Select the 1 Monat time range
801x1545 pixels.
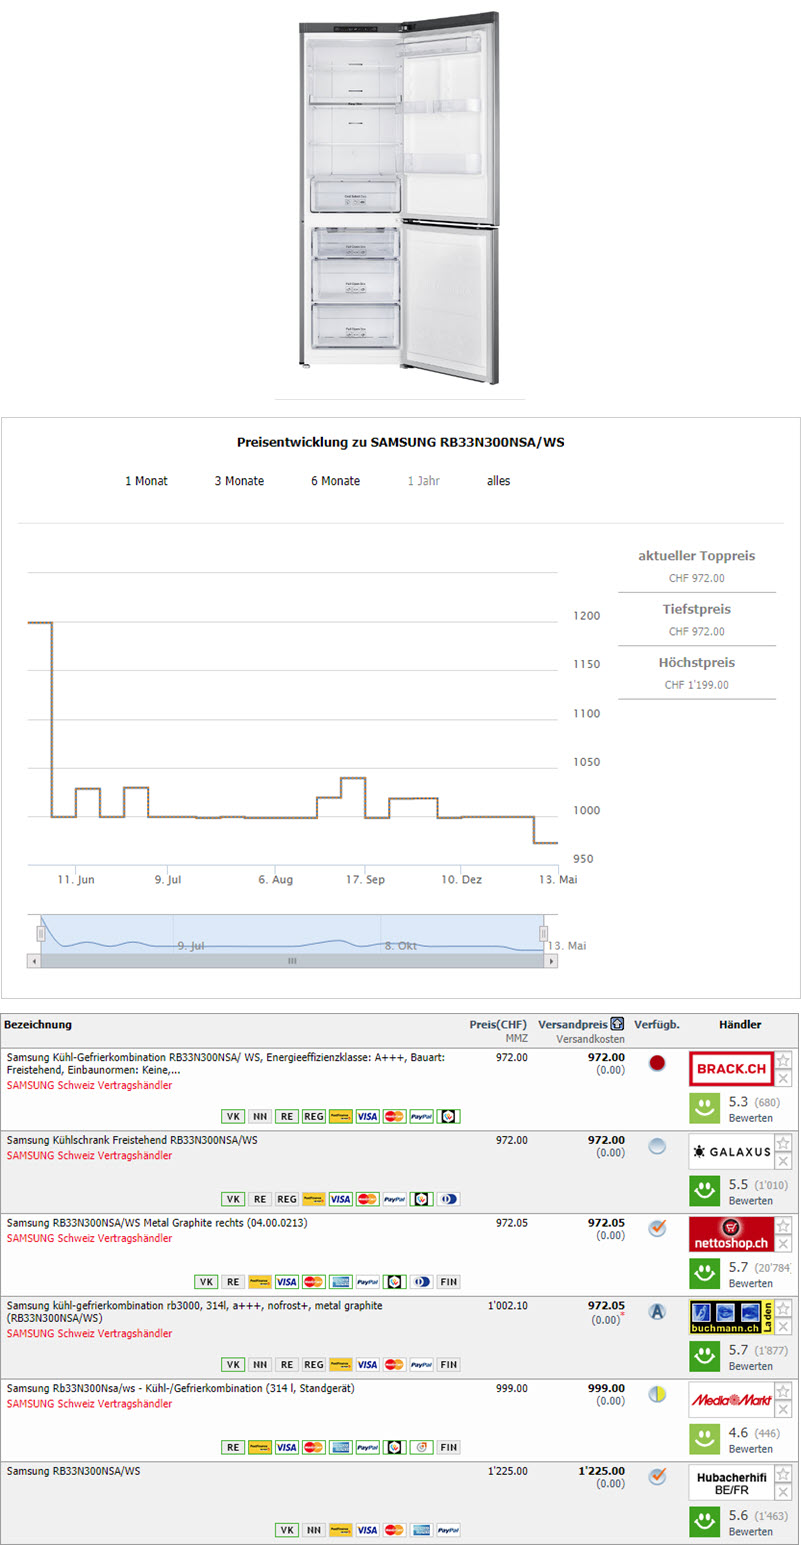pyautogui.click(x=146, y=481)
